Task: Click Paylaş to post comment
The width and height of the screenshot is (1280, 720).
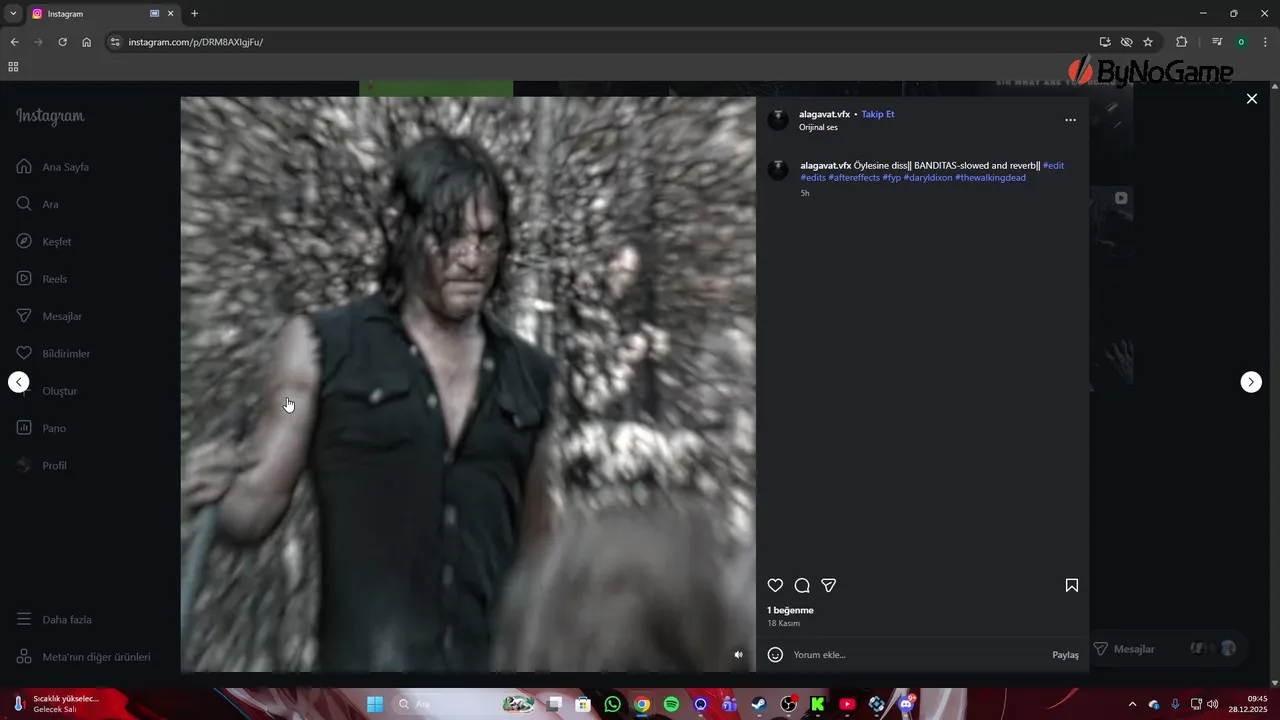Action: (x=1065, y=655)
